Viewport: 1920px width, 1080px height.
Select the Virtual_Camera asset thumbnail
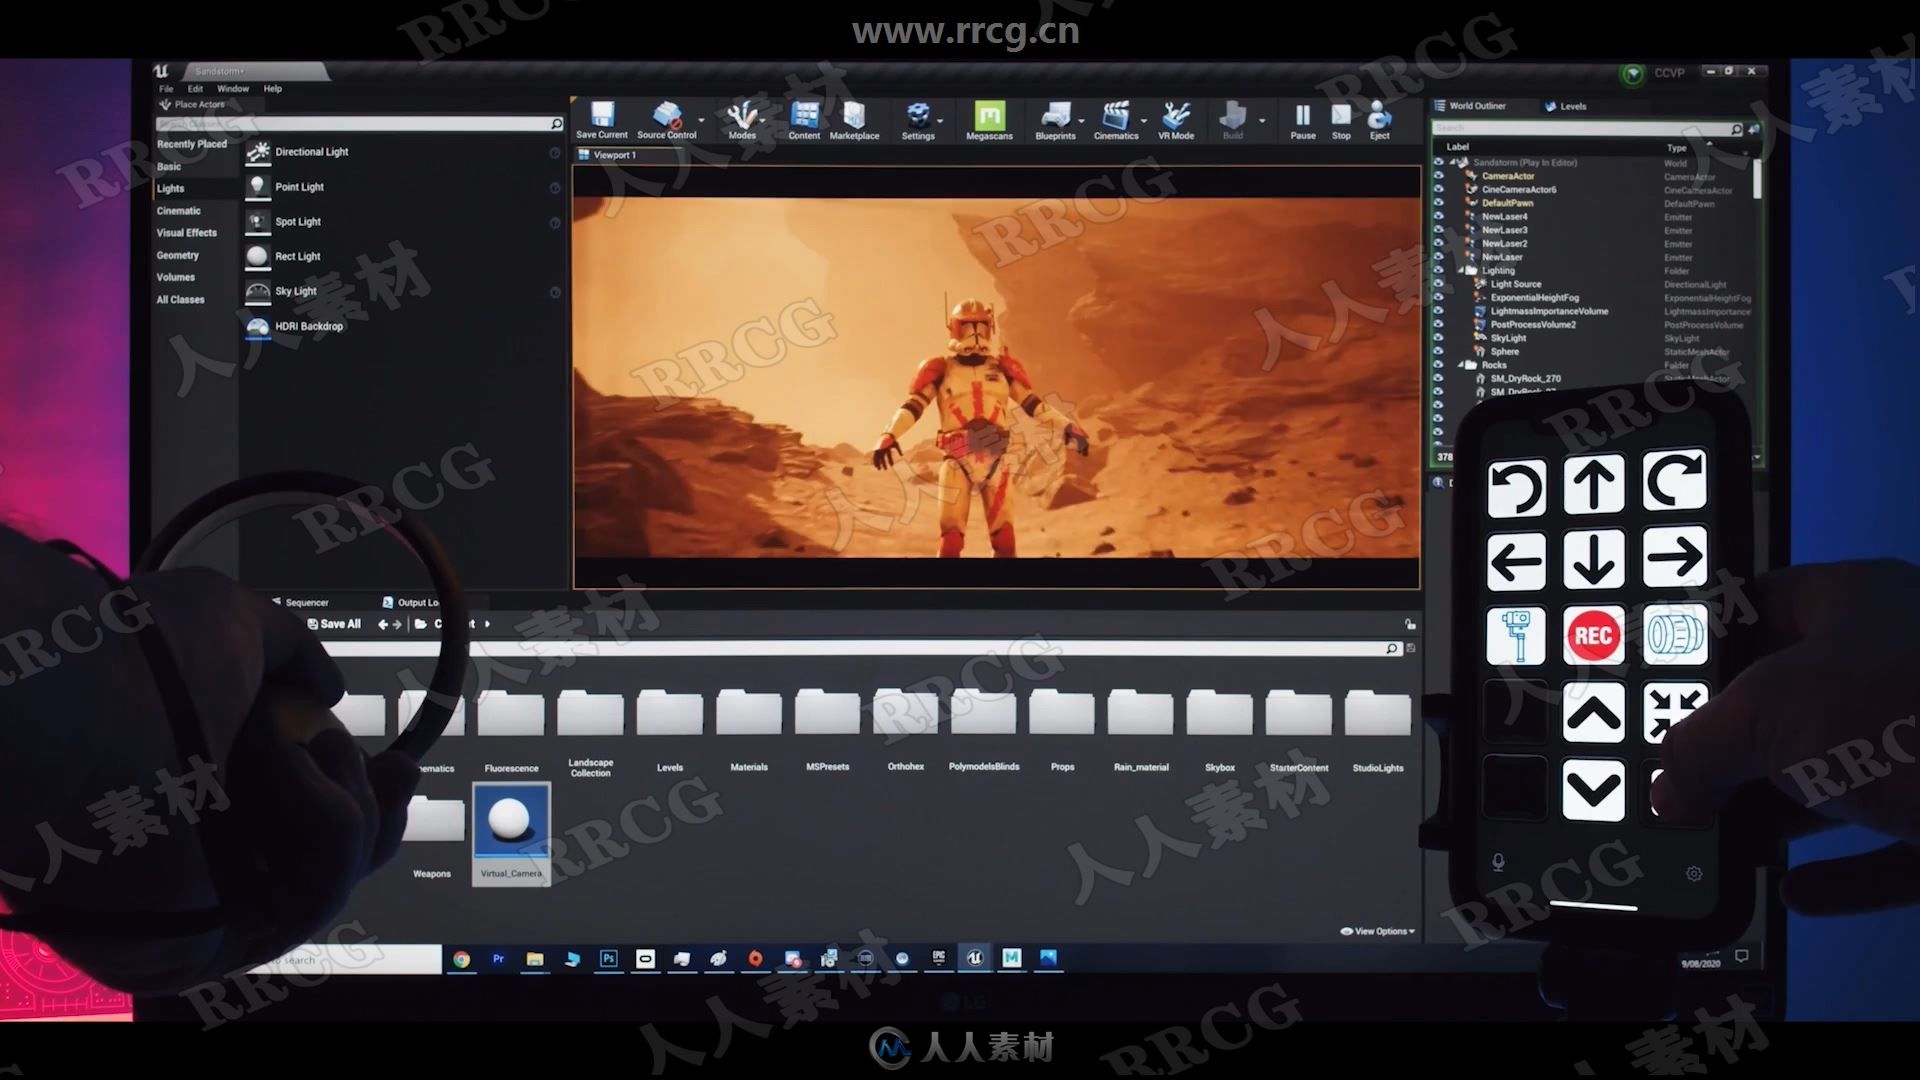(511, 832)
